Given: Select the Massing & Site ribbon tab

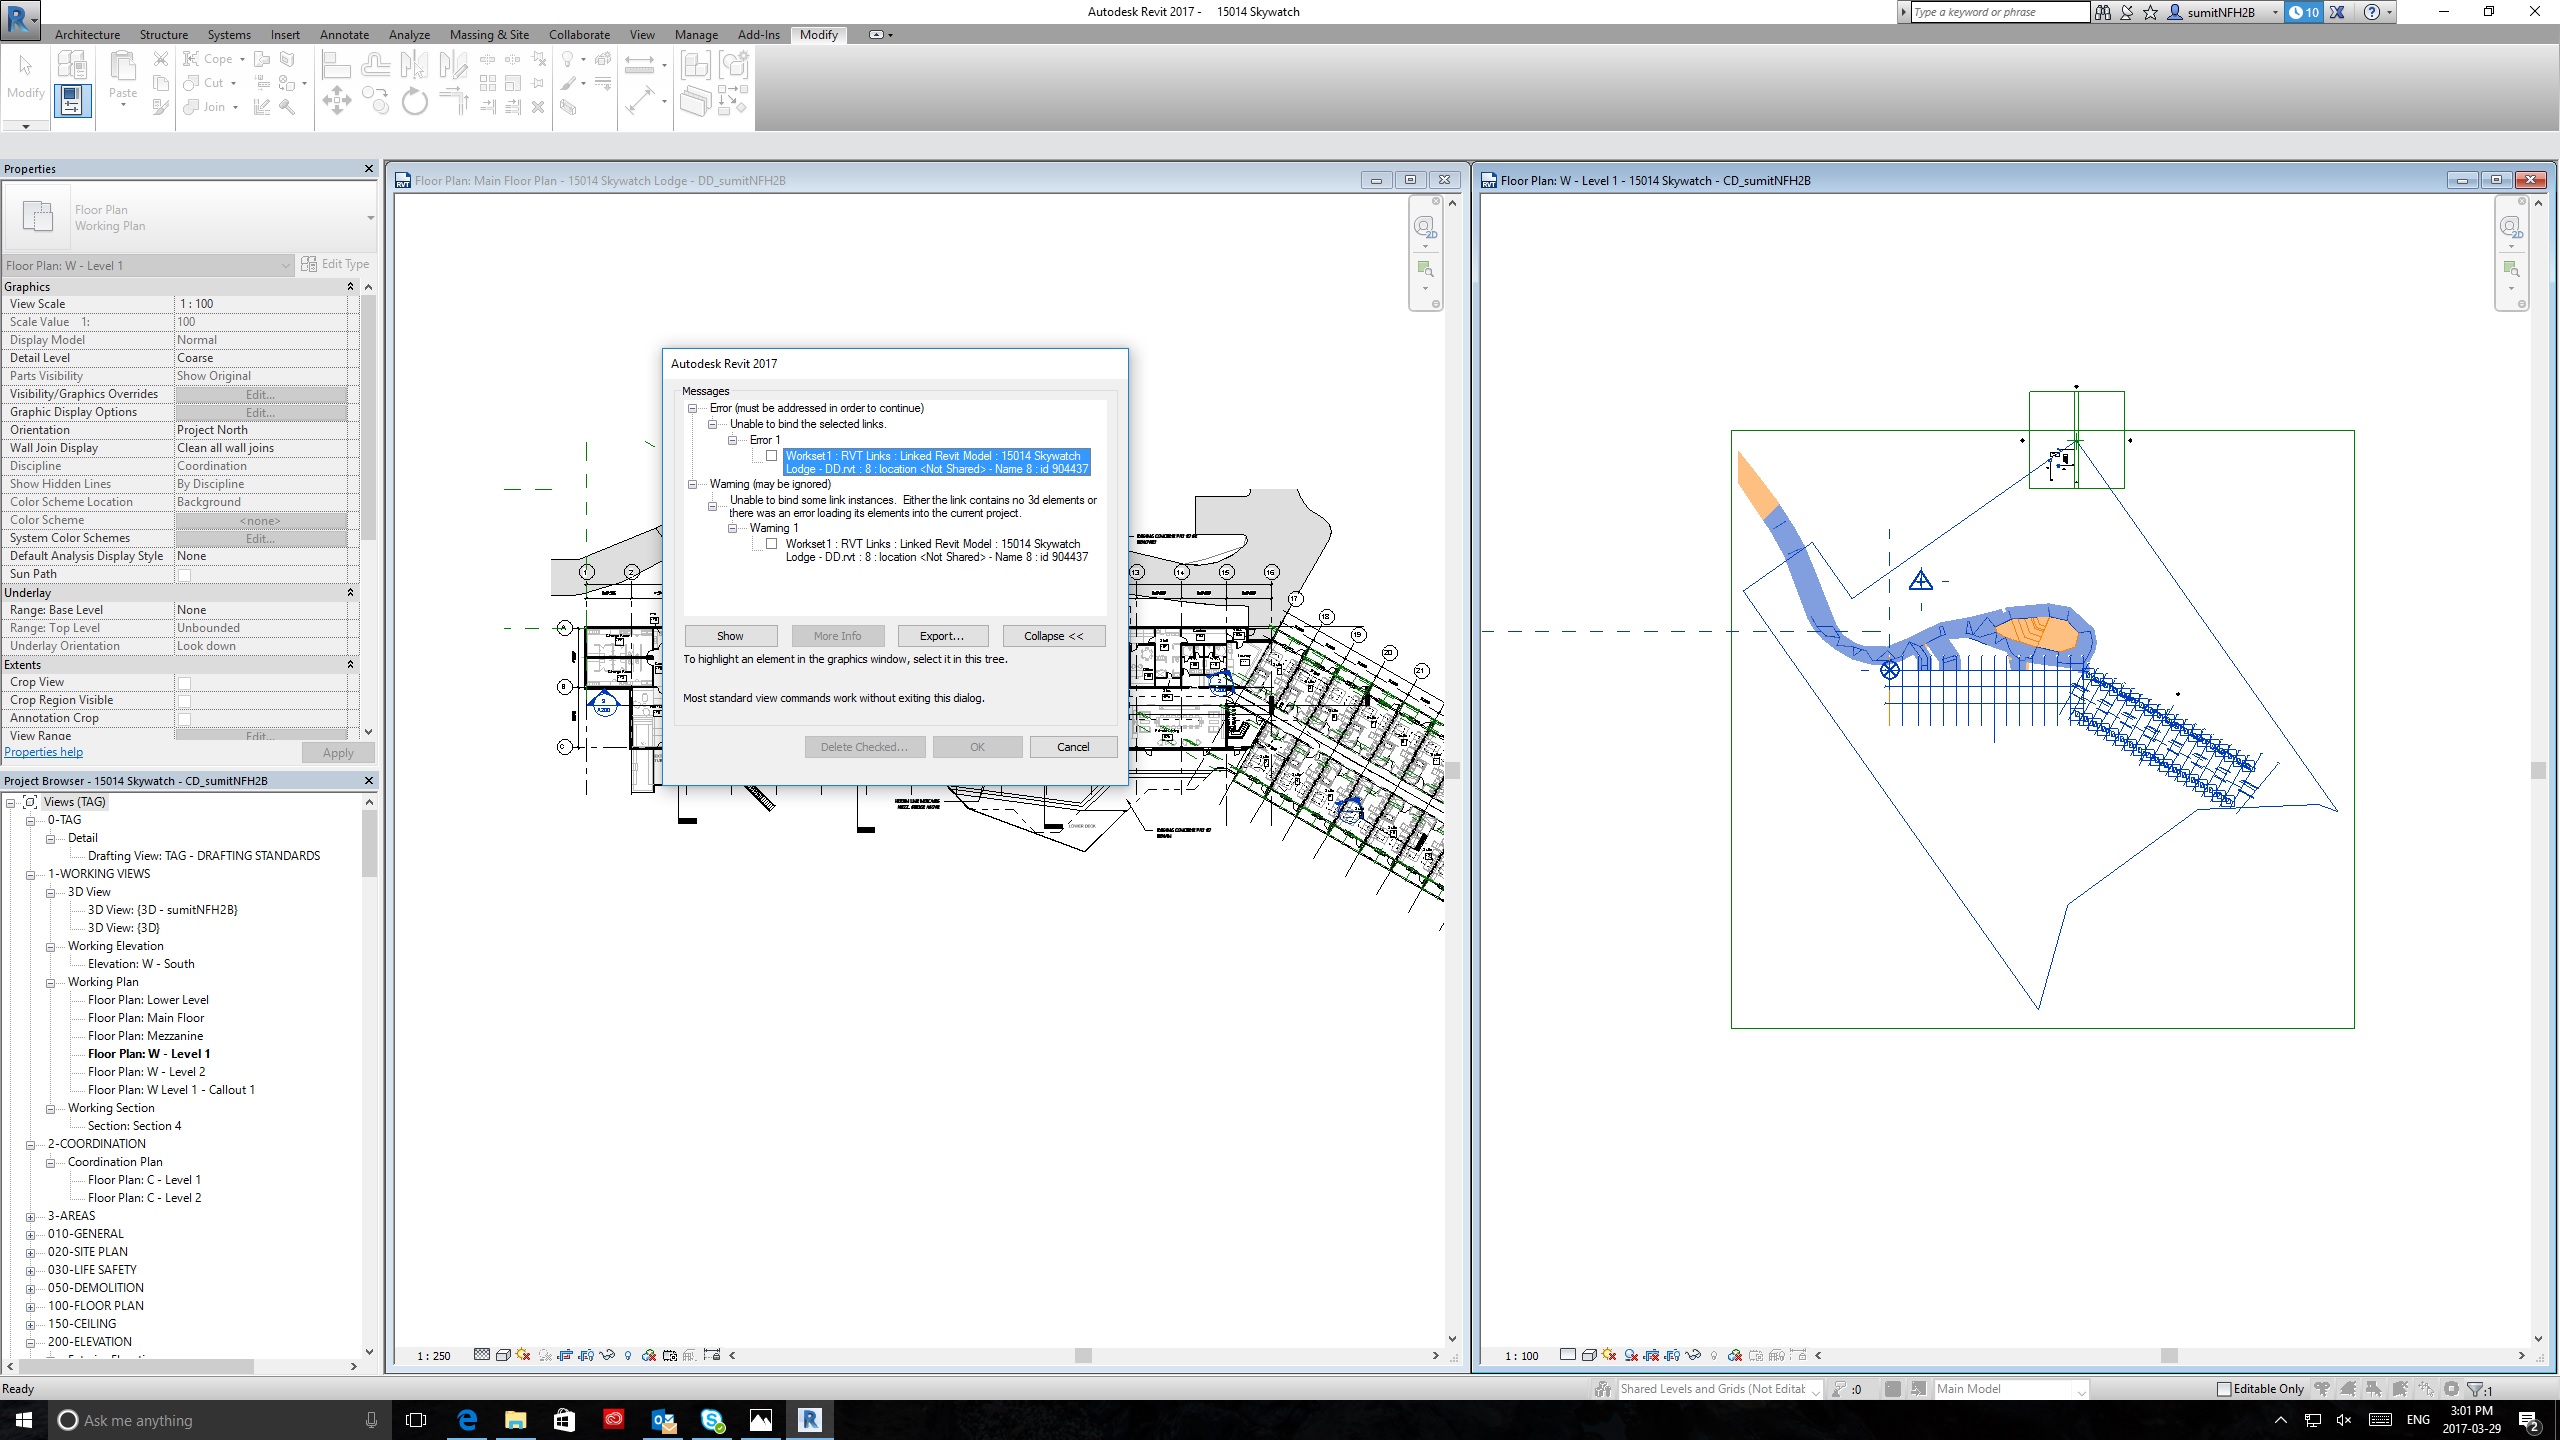Looking at the screenshot, I should (x=491, y=33).
